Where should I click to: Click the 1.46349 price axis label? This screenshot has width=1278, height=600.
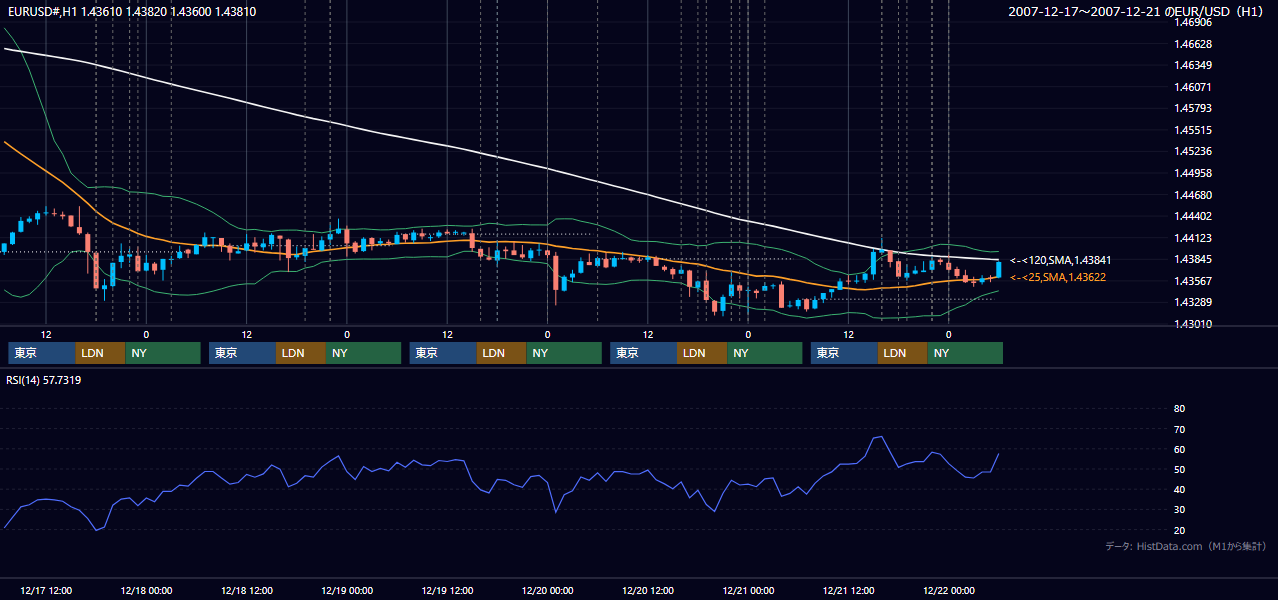[x=1192, y=66]
